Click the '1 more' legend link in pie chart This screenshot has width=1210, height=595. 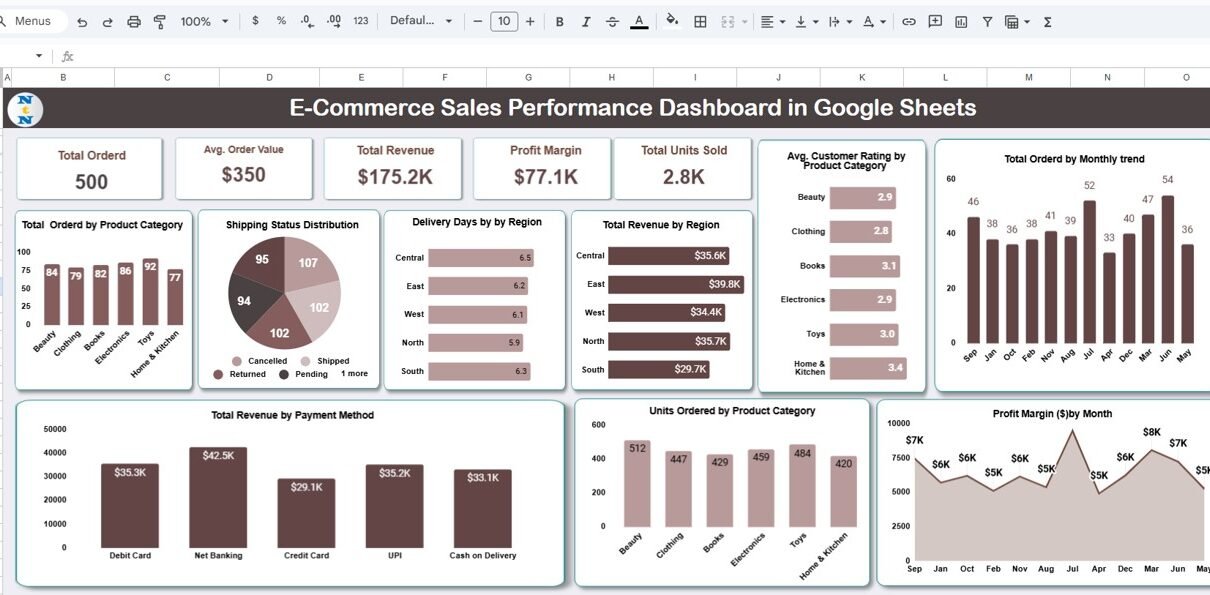tap(354, 373)
